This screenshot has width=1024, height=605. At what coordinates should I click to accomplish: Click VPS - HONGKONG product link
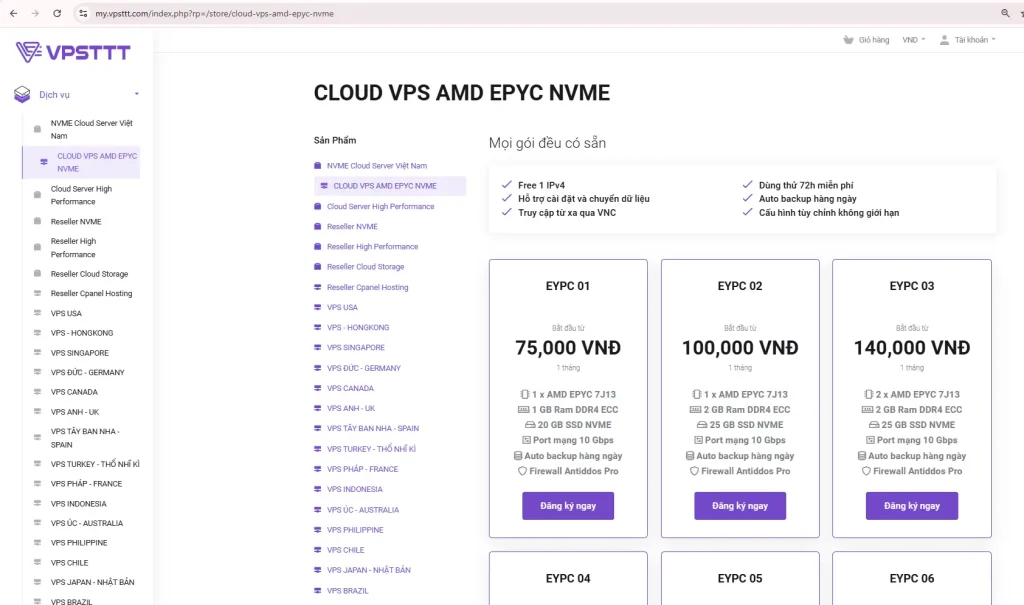[x=358, y=327]
